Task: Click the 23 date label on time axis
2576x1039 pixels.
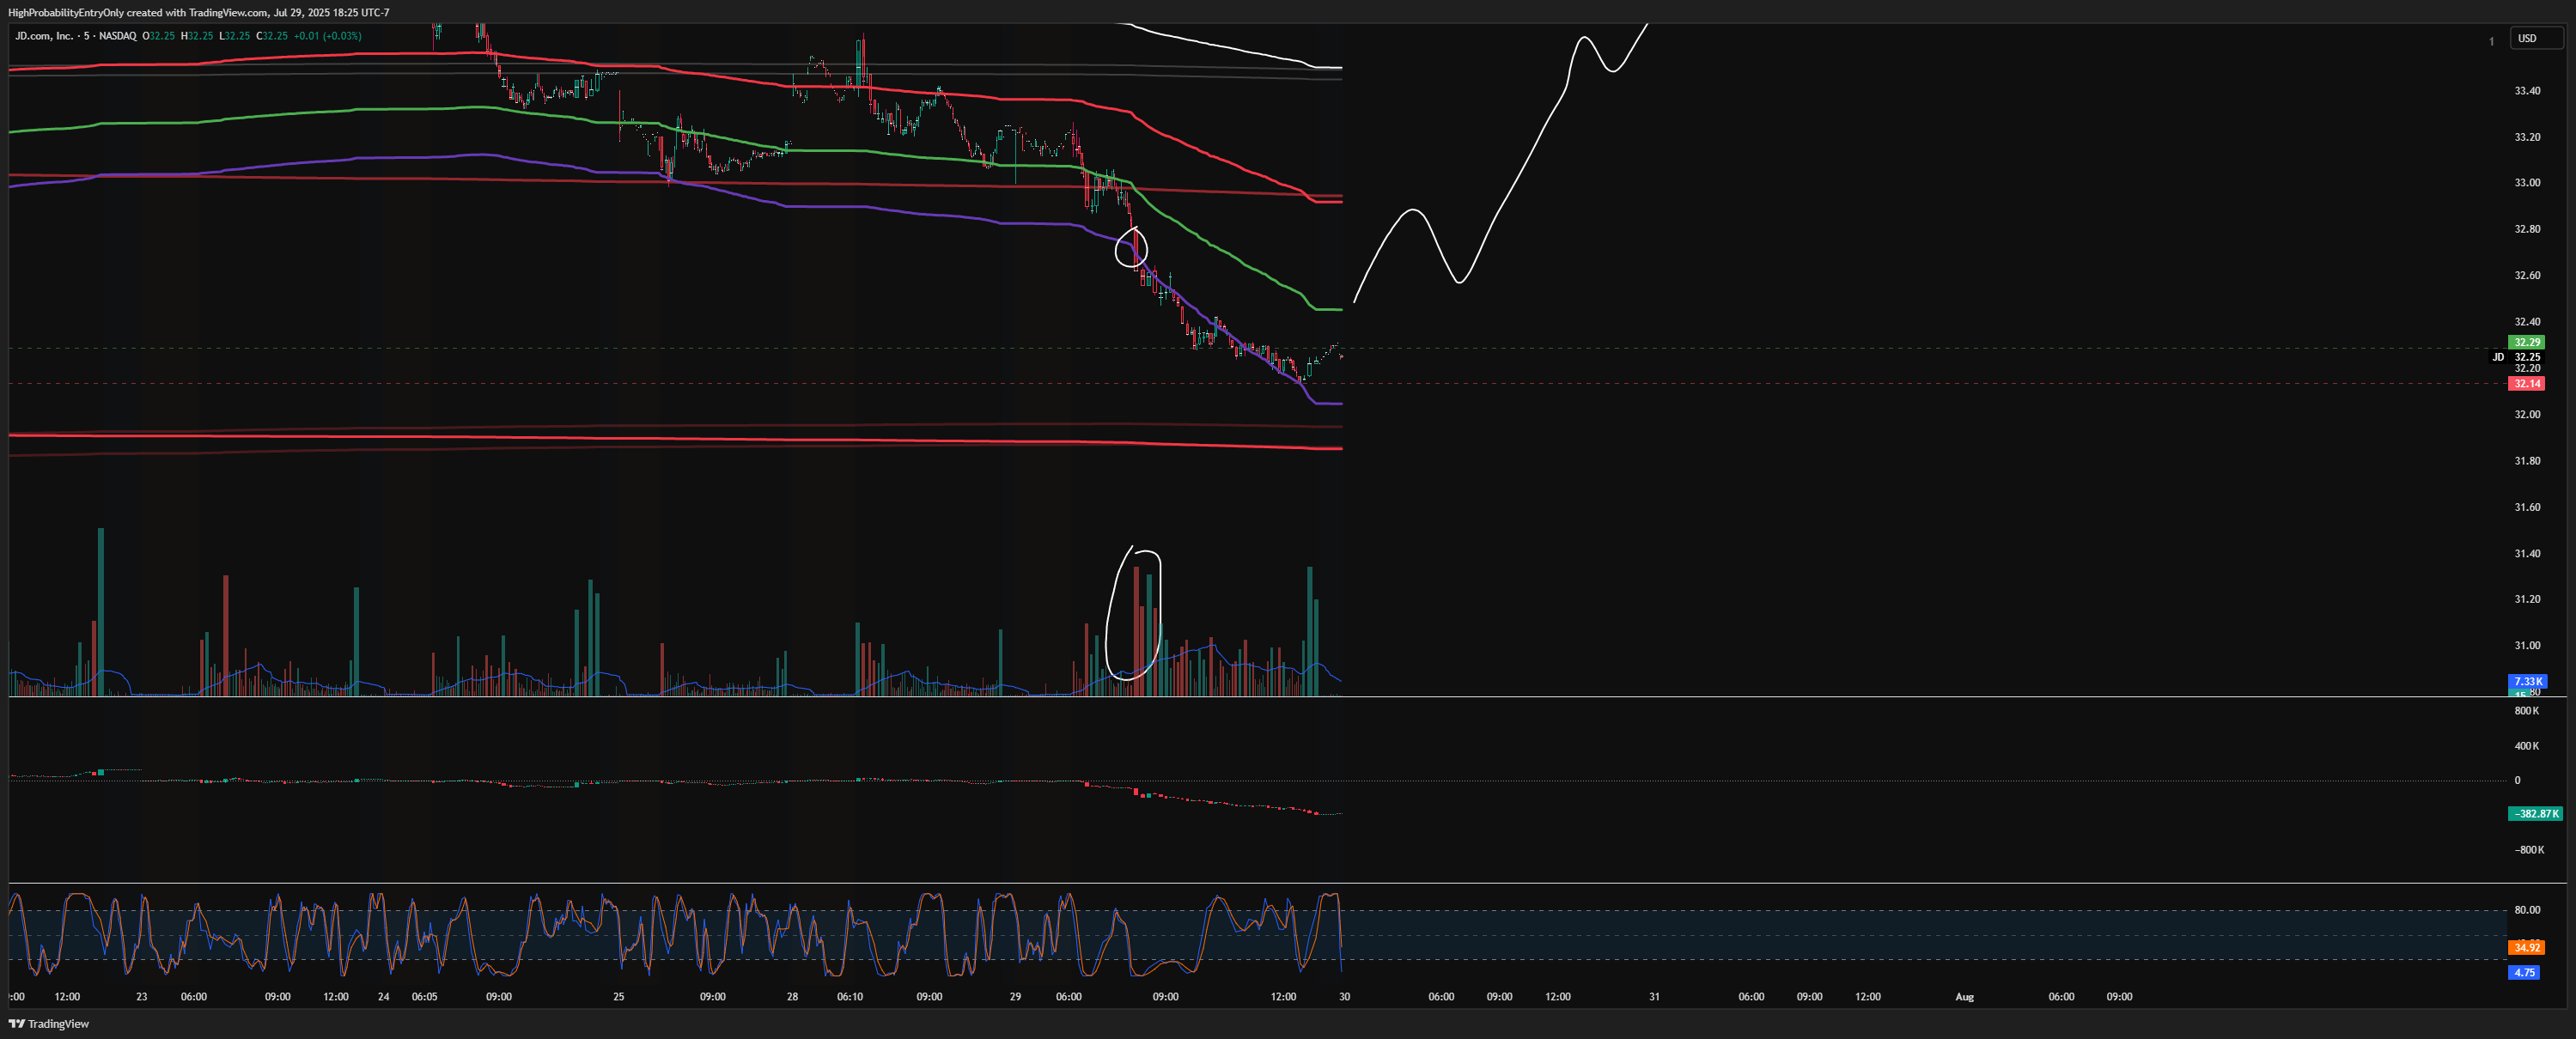Action: (x=142, y=997)
